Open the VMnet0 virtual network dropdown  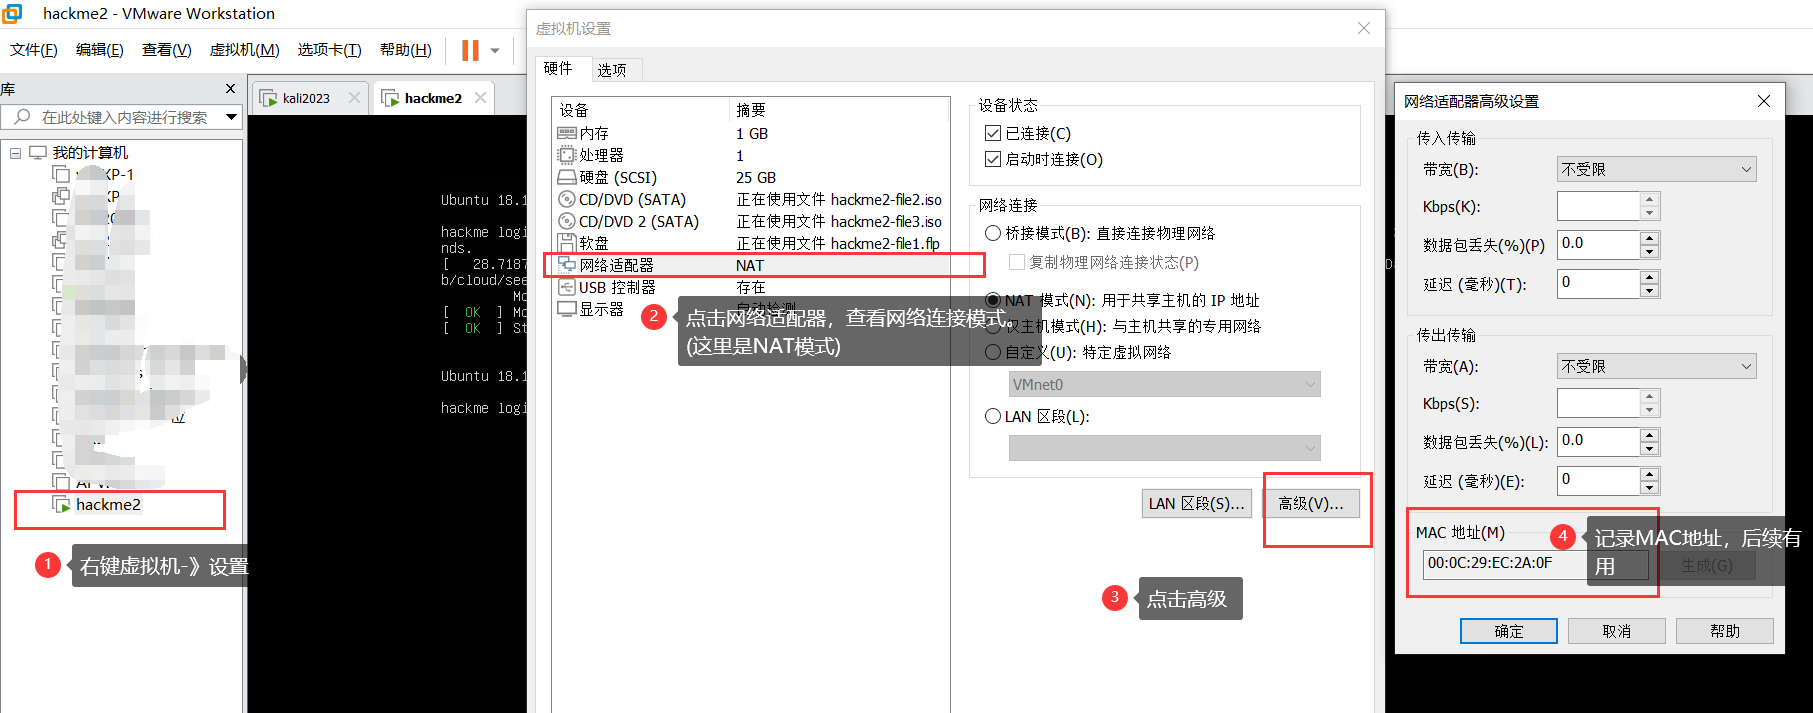pos(1165,384)
